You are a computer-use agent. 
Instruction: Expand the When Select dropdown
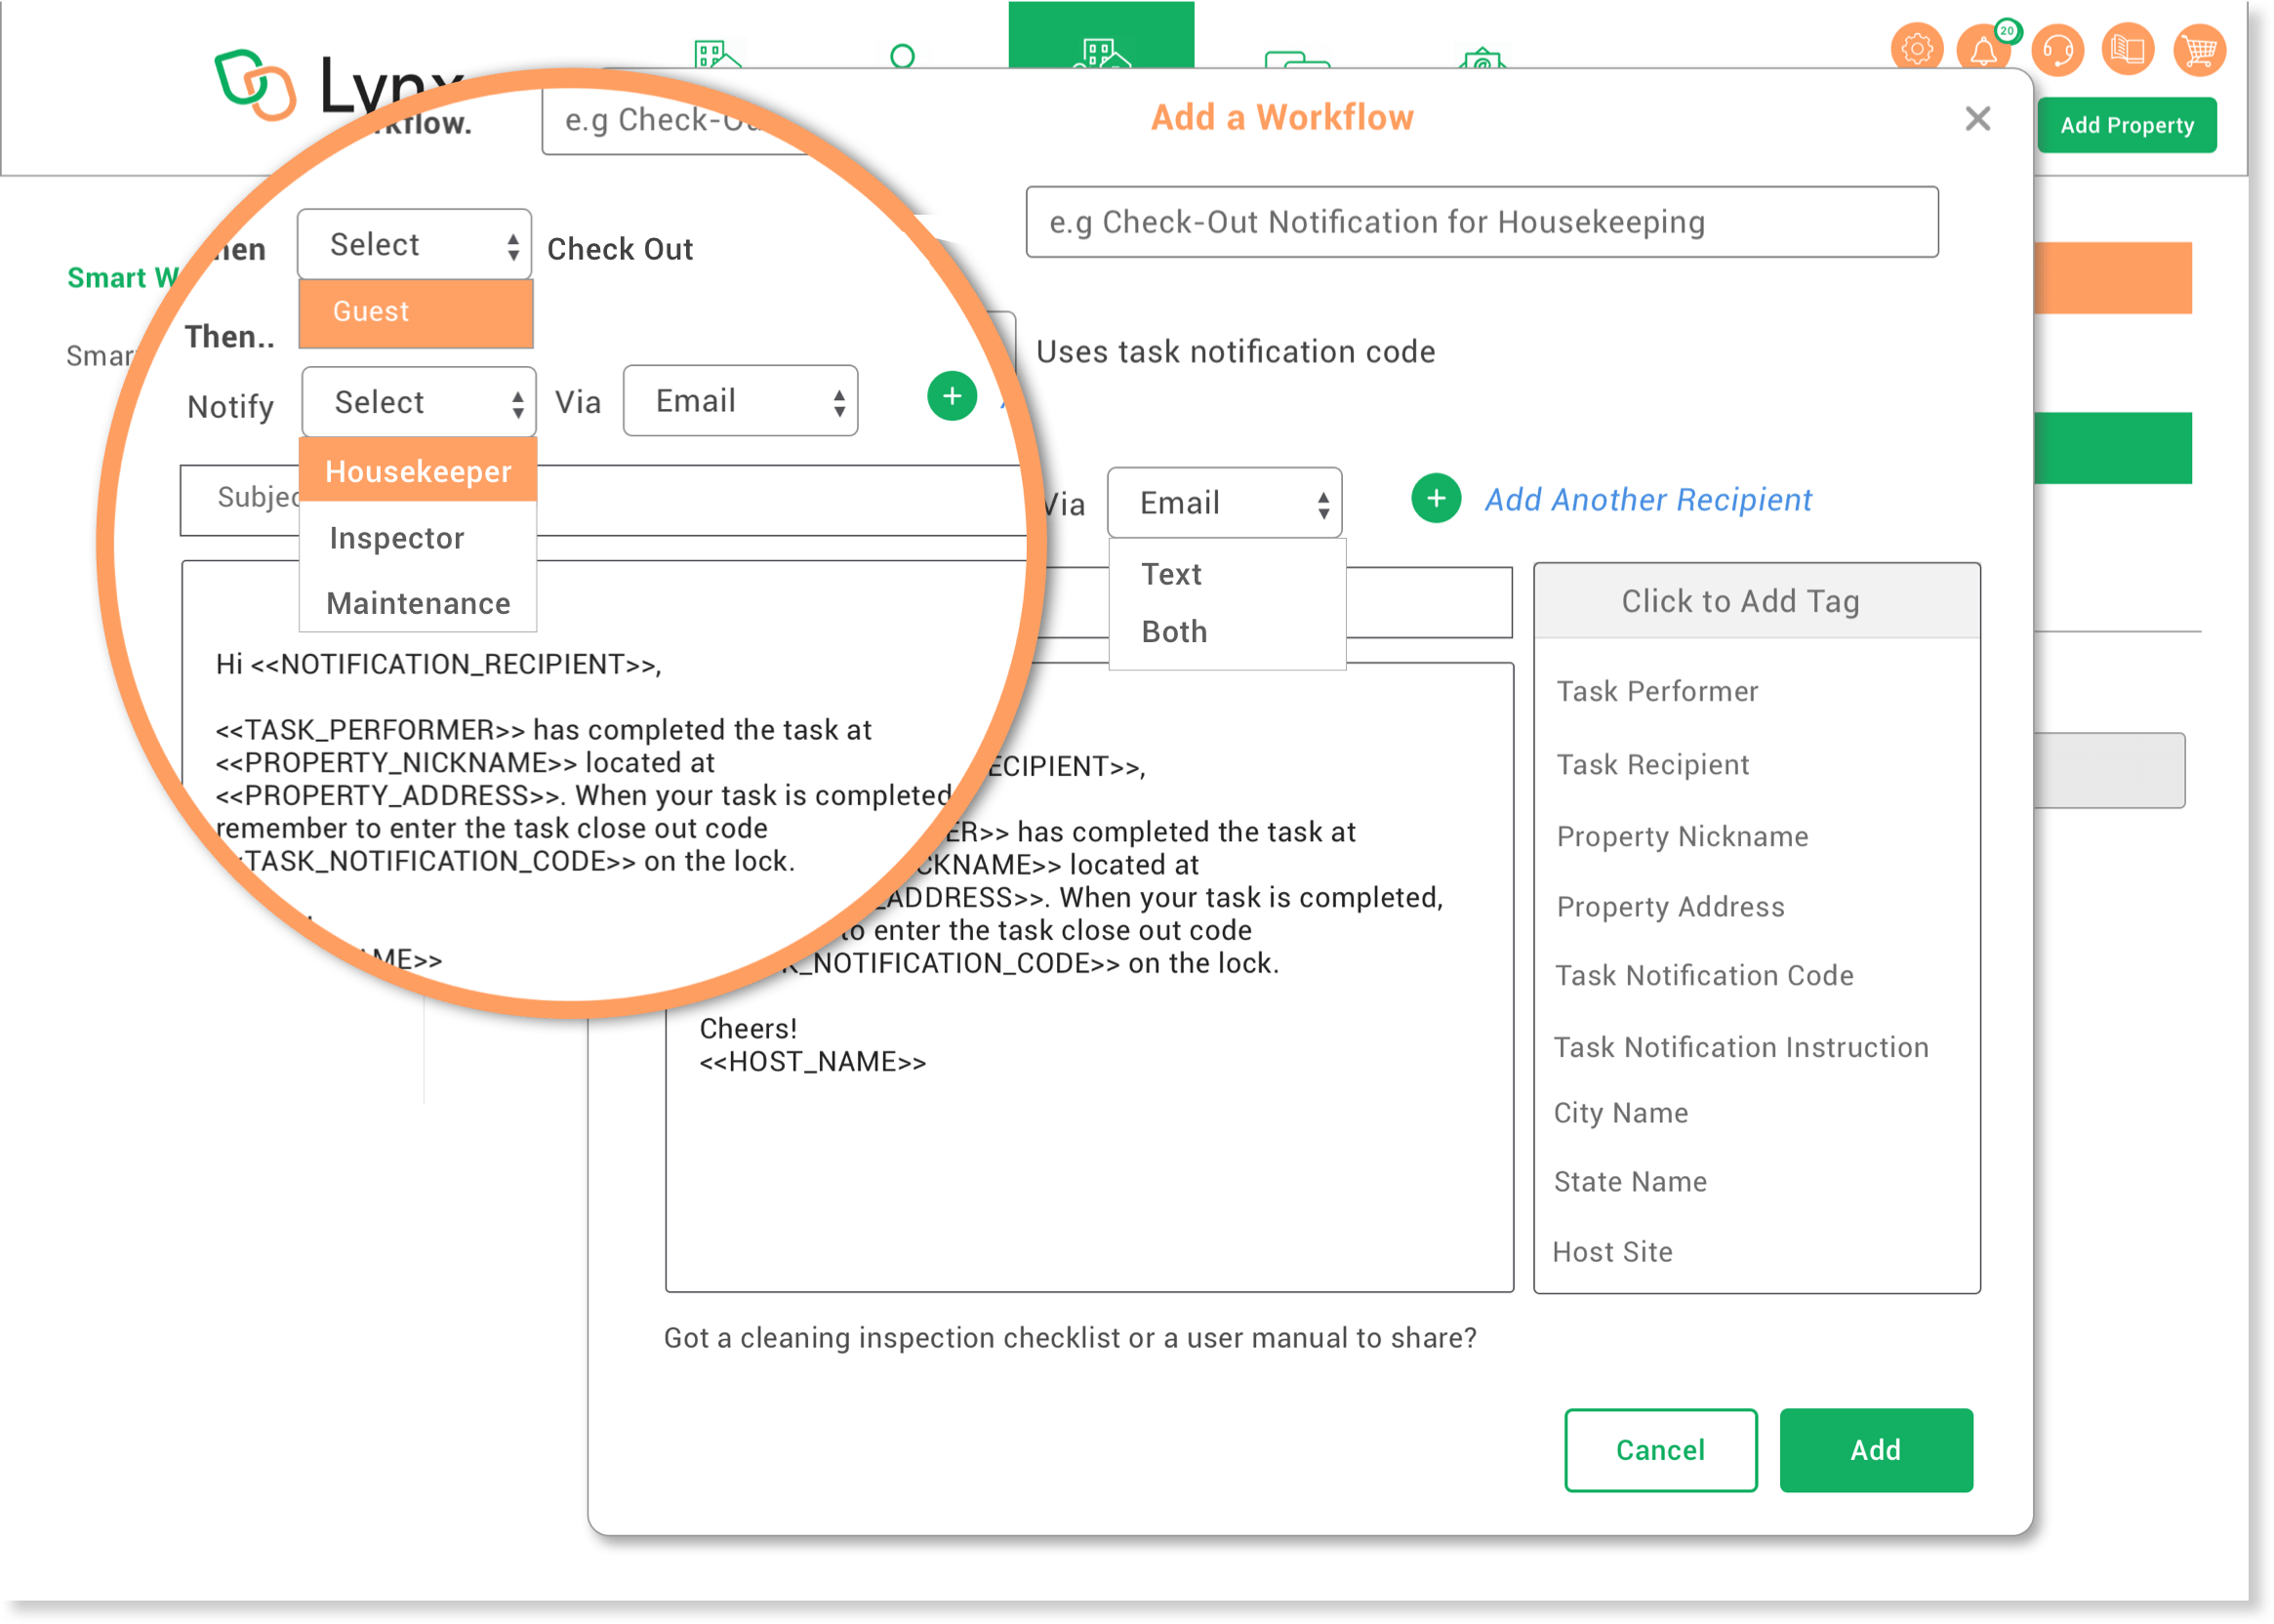[414, 245]
